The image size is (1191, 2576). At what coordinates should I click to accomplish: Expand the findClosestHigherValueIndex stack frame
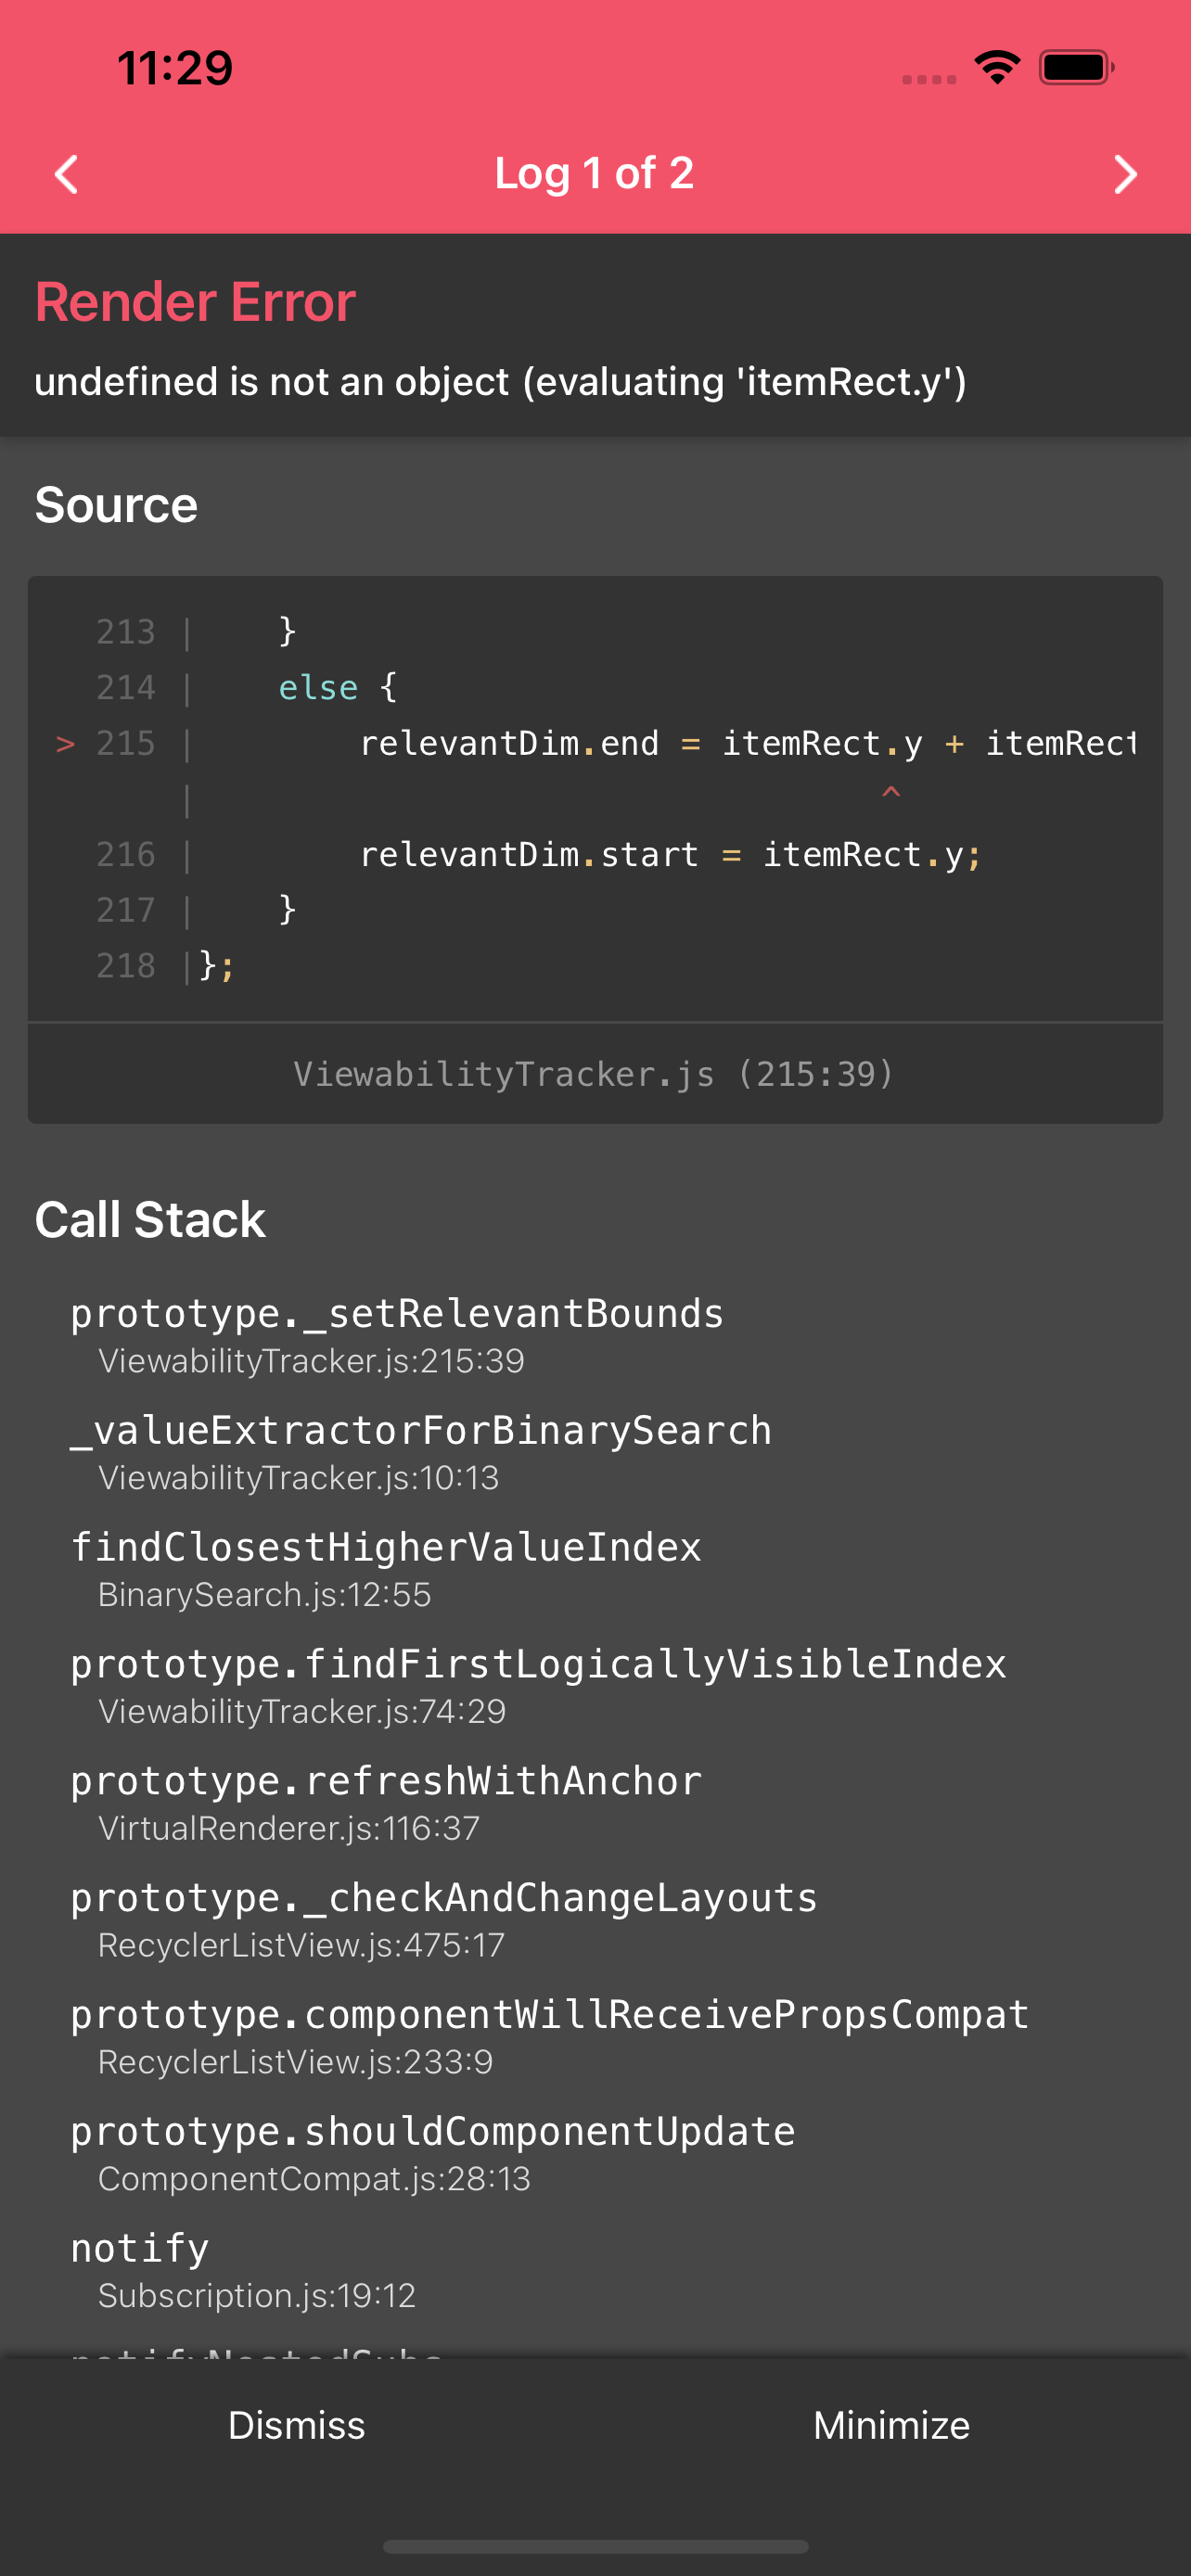tap(386, 1546)
